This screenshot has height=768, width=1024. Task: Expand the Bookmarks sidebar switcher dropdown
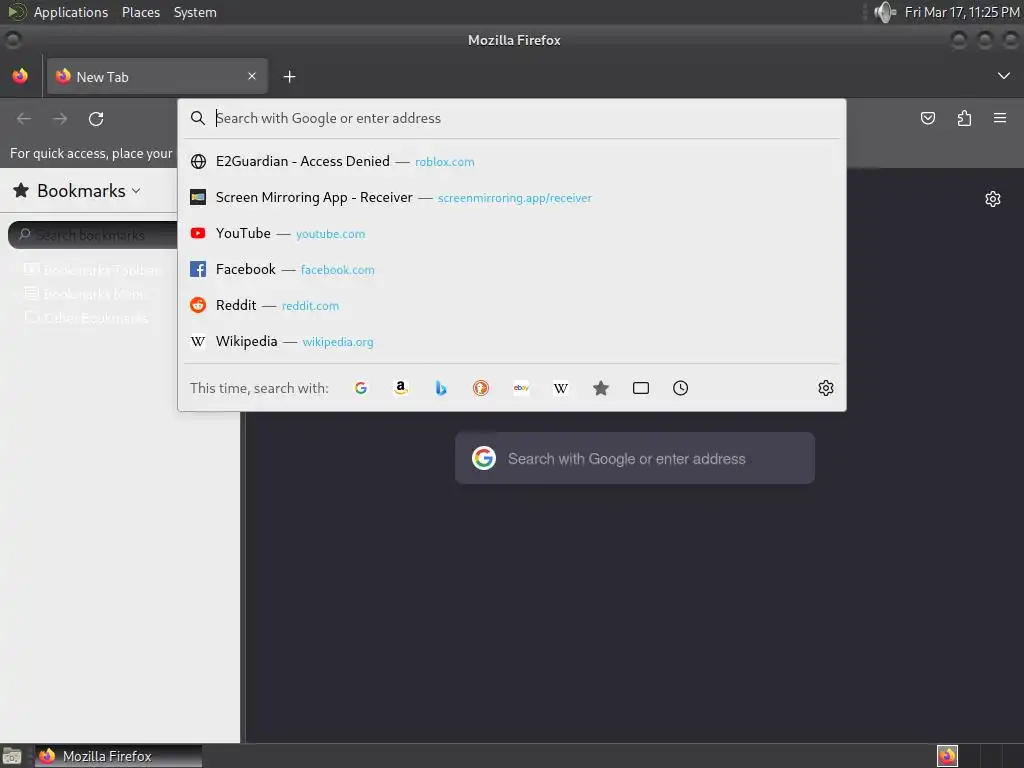click(77, 191)
